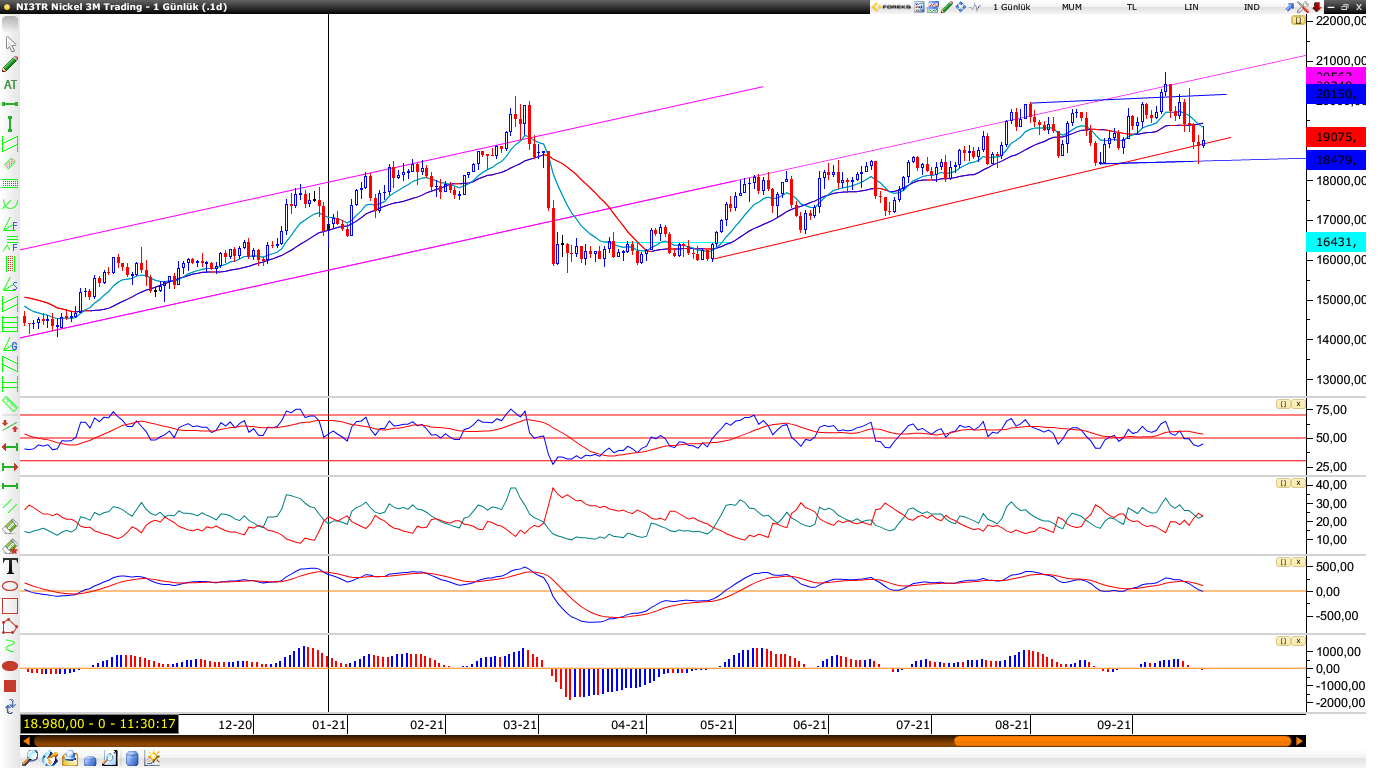Open the MUM chart type selector
1380x768 pixels.
[1072, 7]
